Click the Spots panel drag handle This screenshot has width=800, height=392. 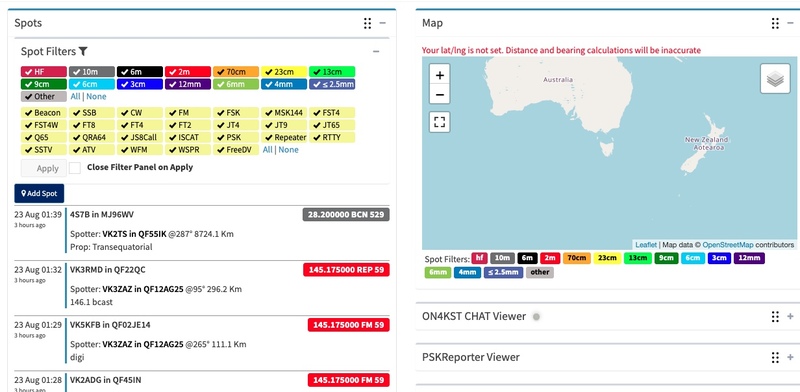[x=367, y=23]
